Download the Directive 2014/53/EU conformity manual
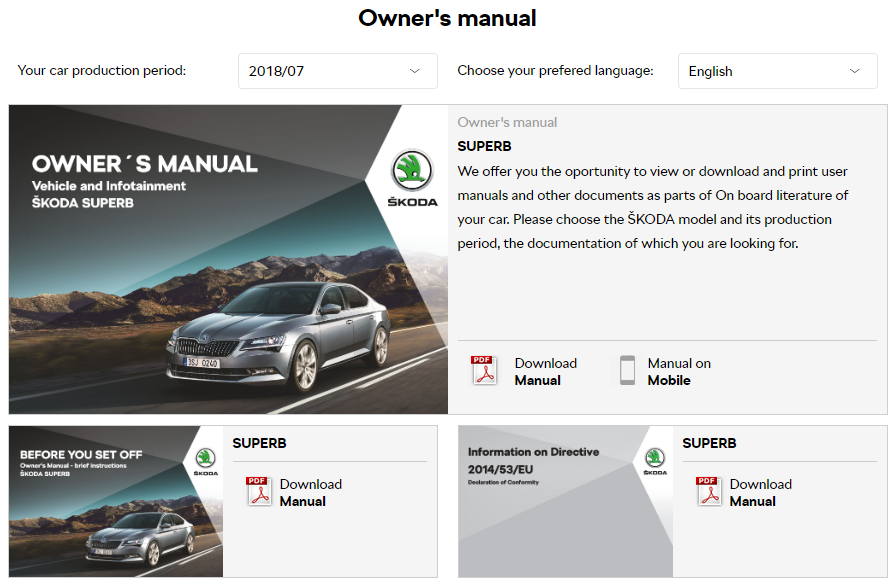The height and width of the screenshot is (585, 896). (761, 492)
